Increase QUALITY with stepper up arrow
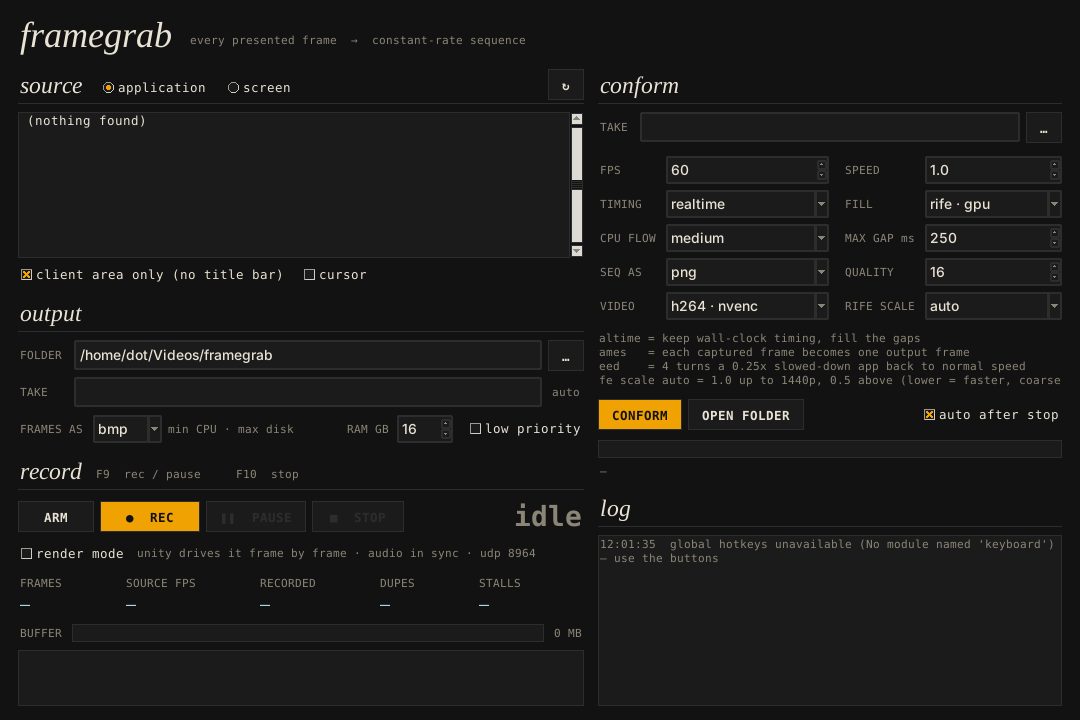 [x=1054, y=267]
